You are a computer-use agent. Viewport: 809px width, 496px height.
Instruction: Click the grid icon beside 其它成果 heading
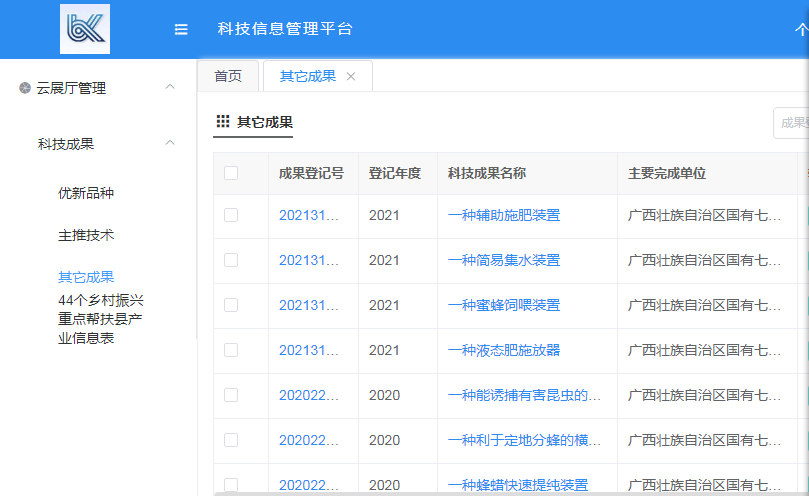223,122
